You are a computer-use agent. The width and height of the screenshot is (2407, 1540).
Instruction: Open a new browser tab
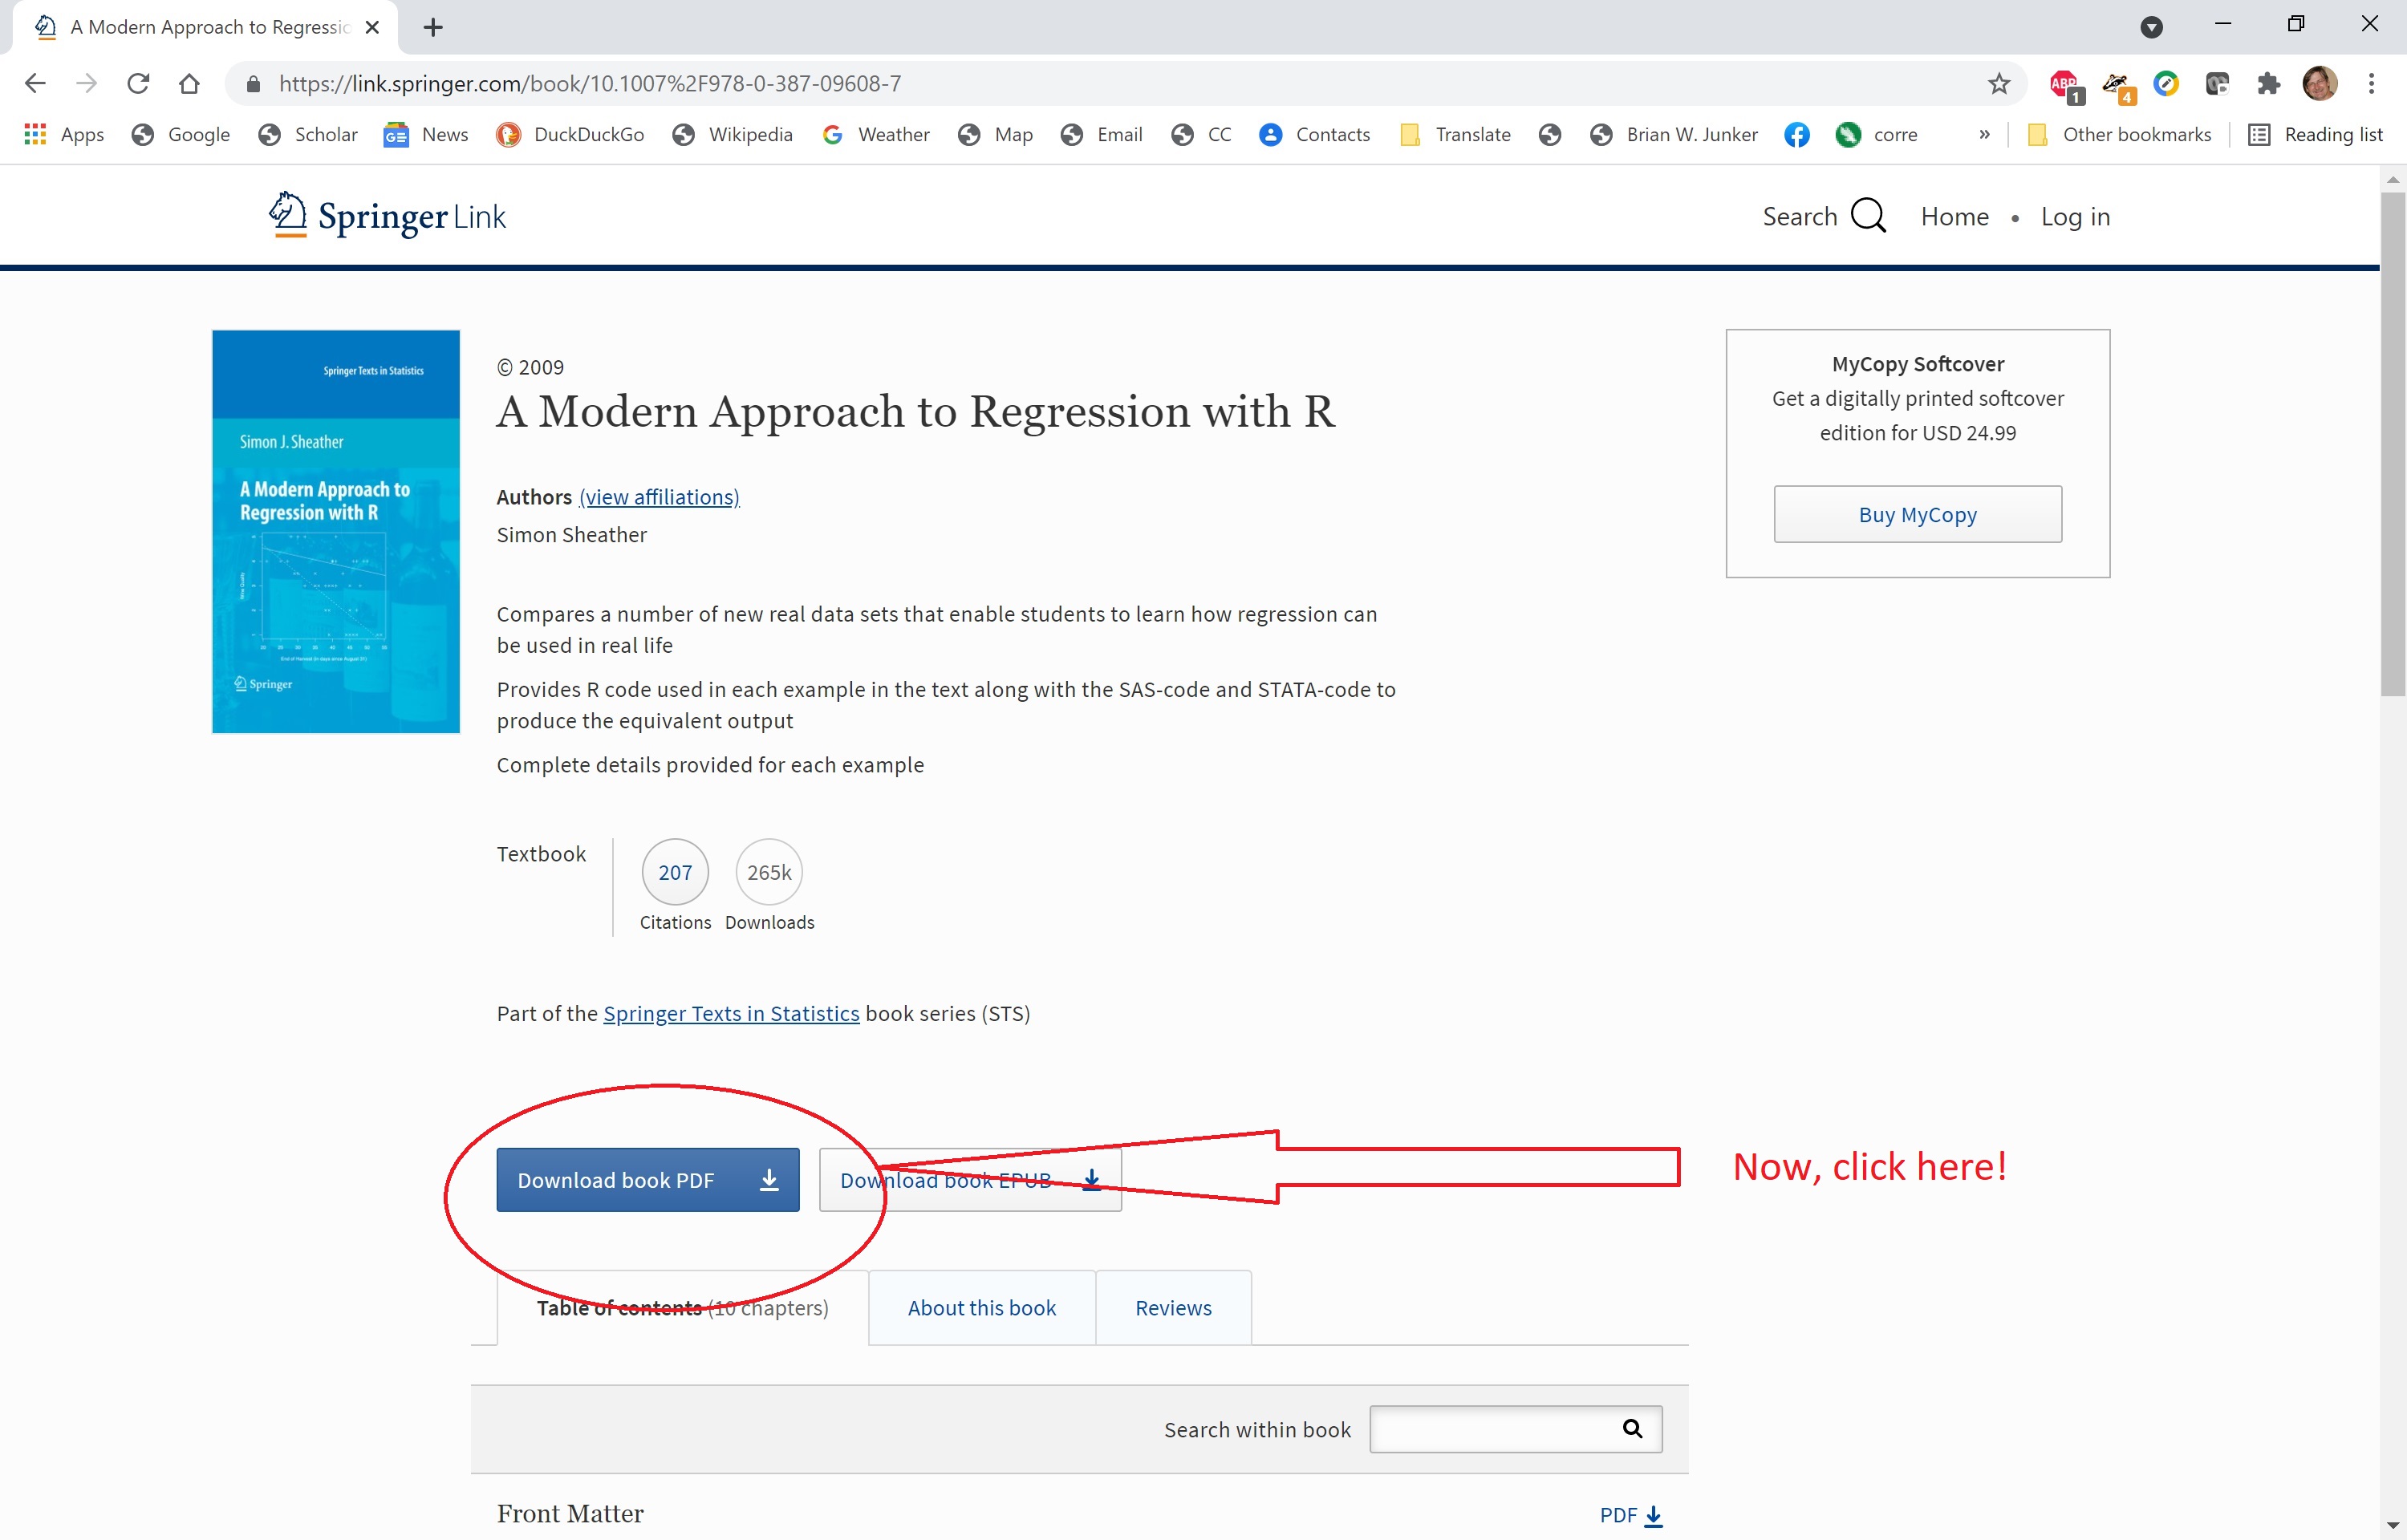433,27
